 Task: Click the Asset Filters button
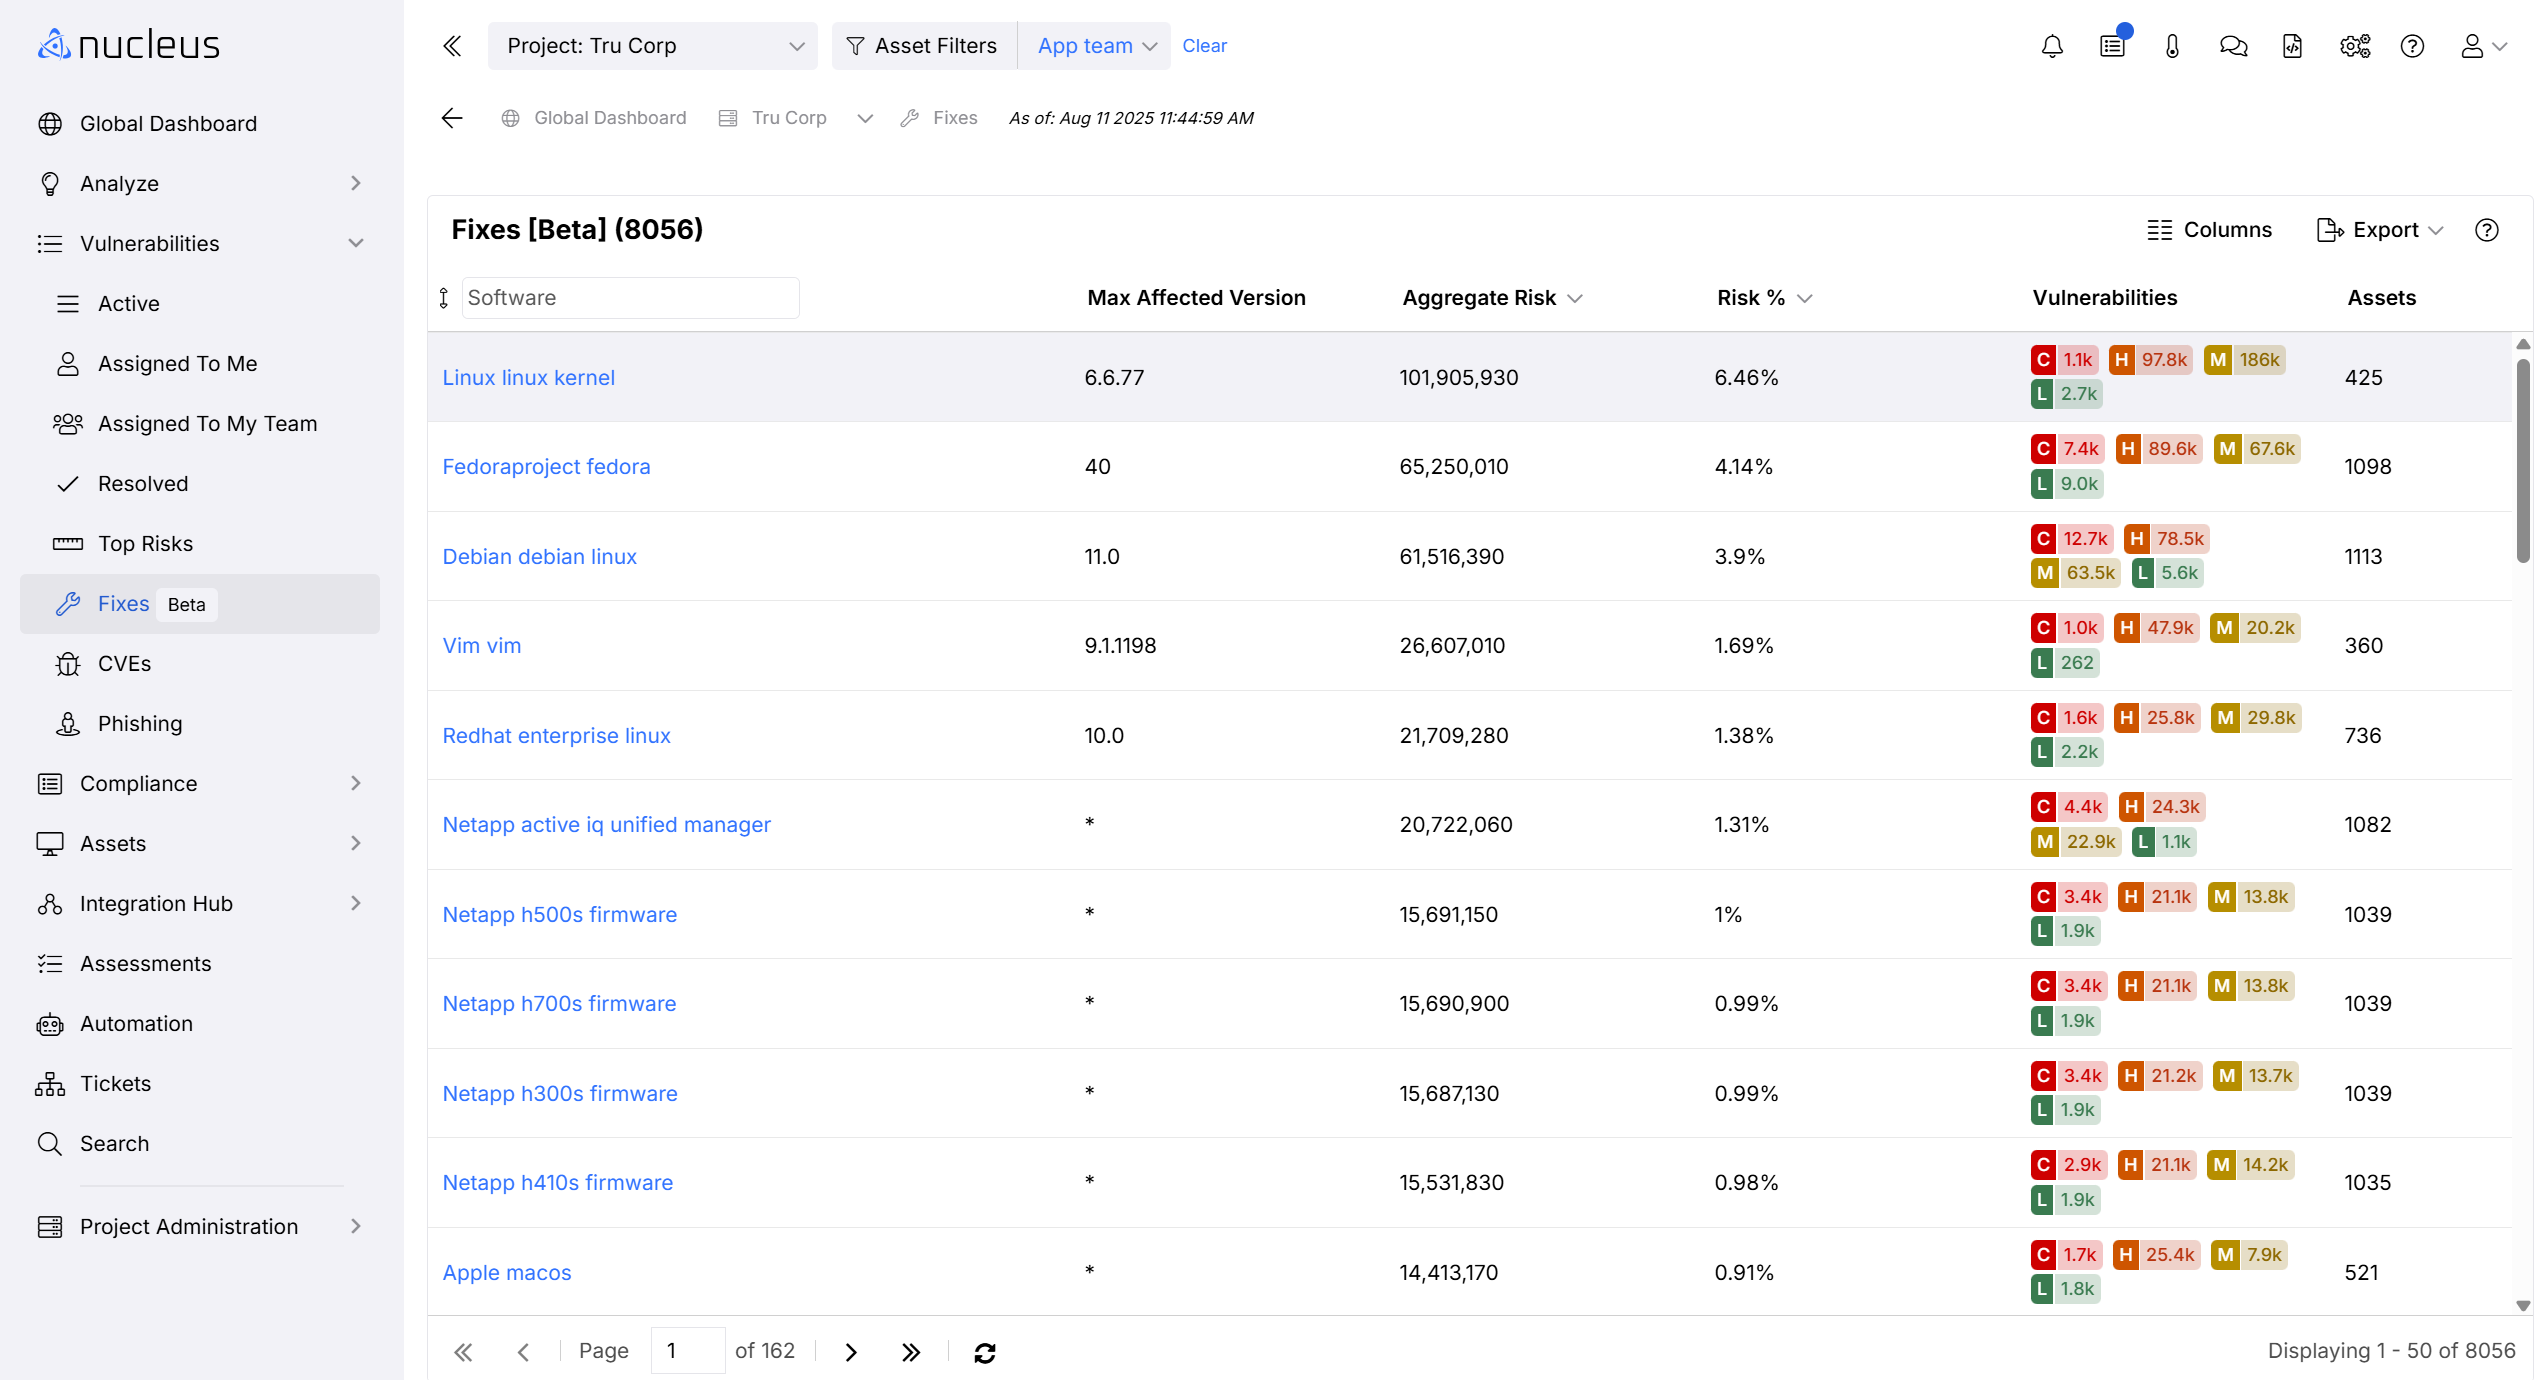pyautogui.click(x=923, y=46)
